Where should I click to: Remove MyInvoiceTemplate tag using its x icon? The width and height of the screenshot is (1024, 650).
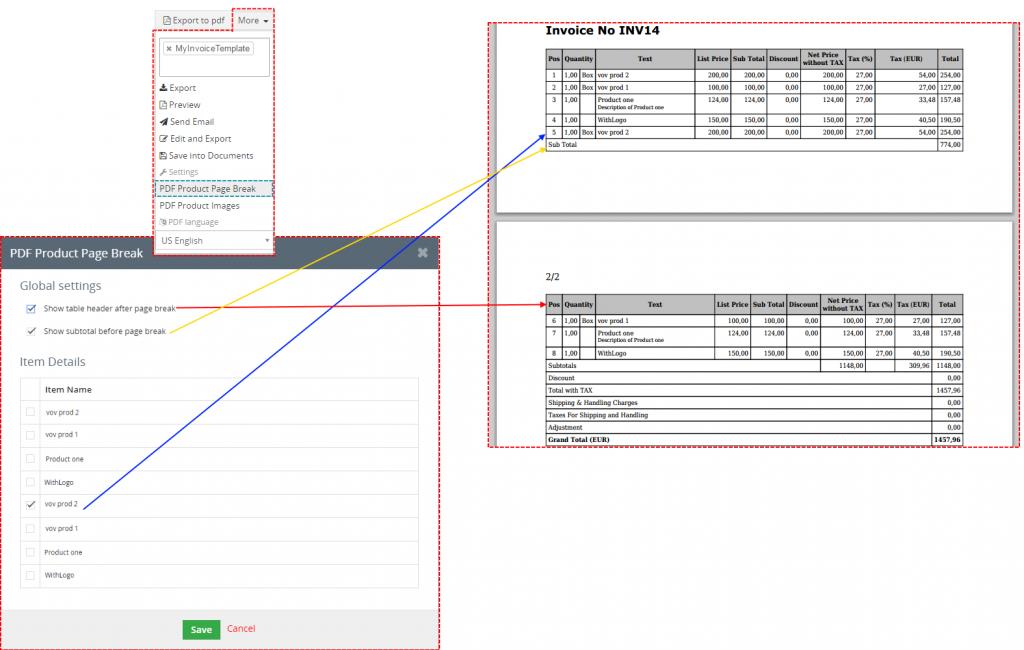tap(168, 48)
